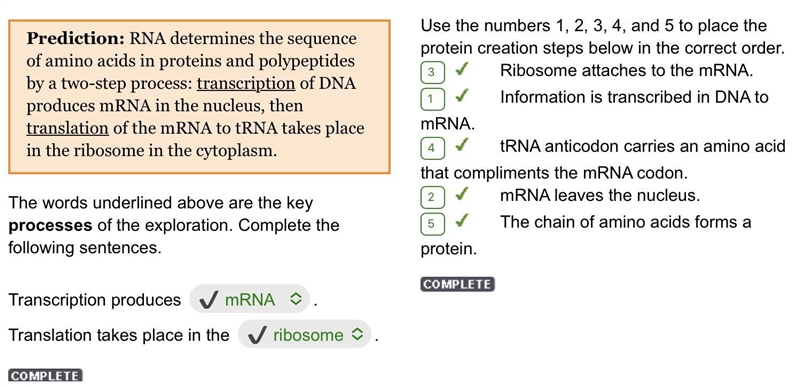Image resolution: width=800 pixels, height=387 pixels.
Task: Click green checkmark beside 'mRNA leaves the nucleus'
Action: coord(461,194)
